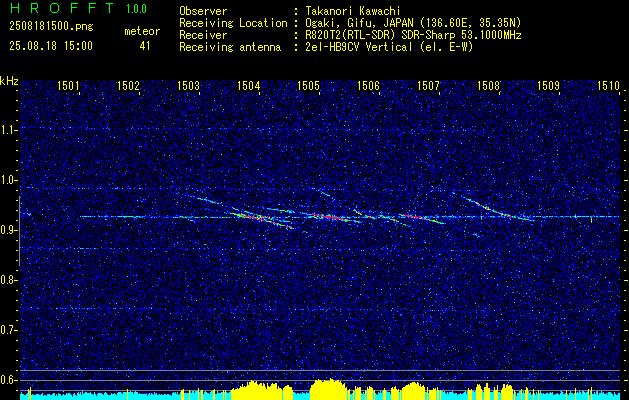Click the 0.6 frequency axis label
The image size is (629, 400).
tap(9, 380)
